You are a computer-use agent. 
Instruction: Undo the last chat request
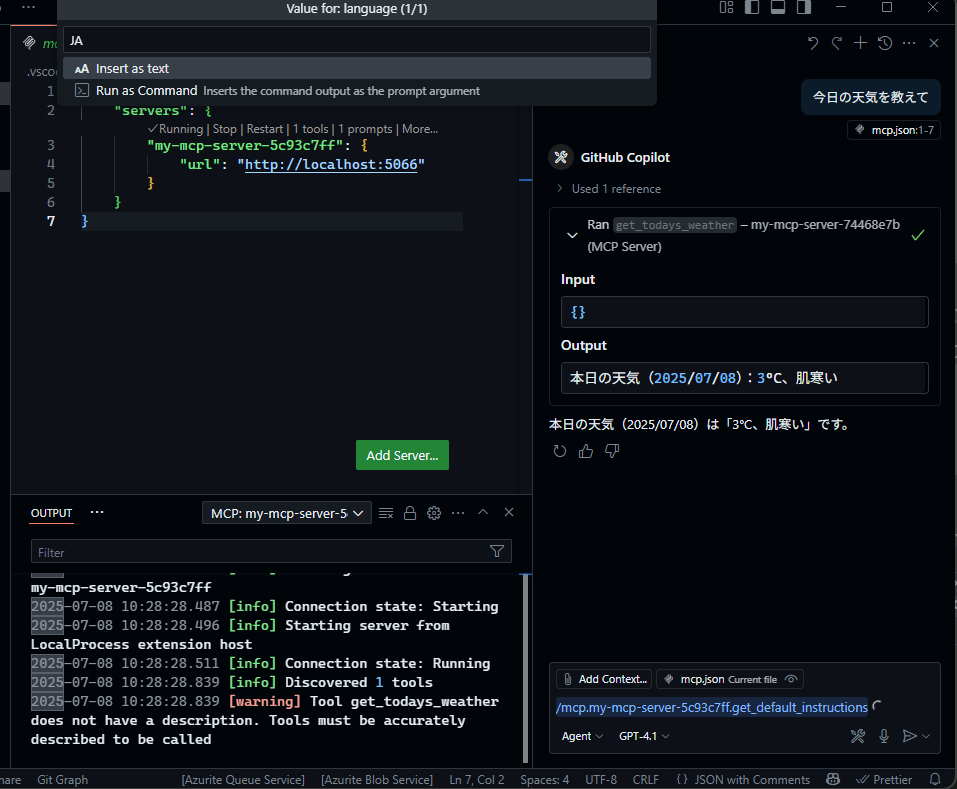click(x=812, y=43)
